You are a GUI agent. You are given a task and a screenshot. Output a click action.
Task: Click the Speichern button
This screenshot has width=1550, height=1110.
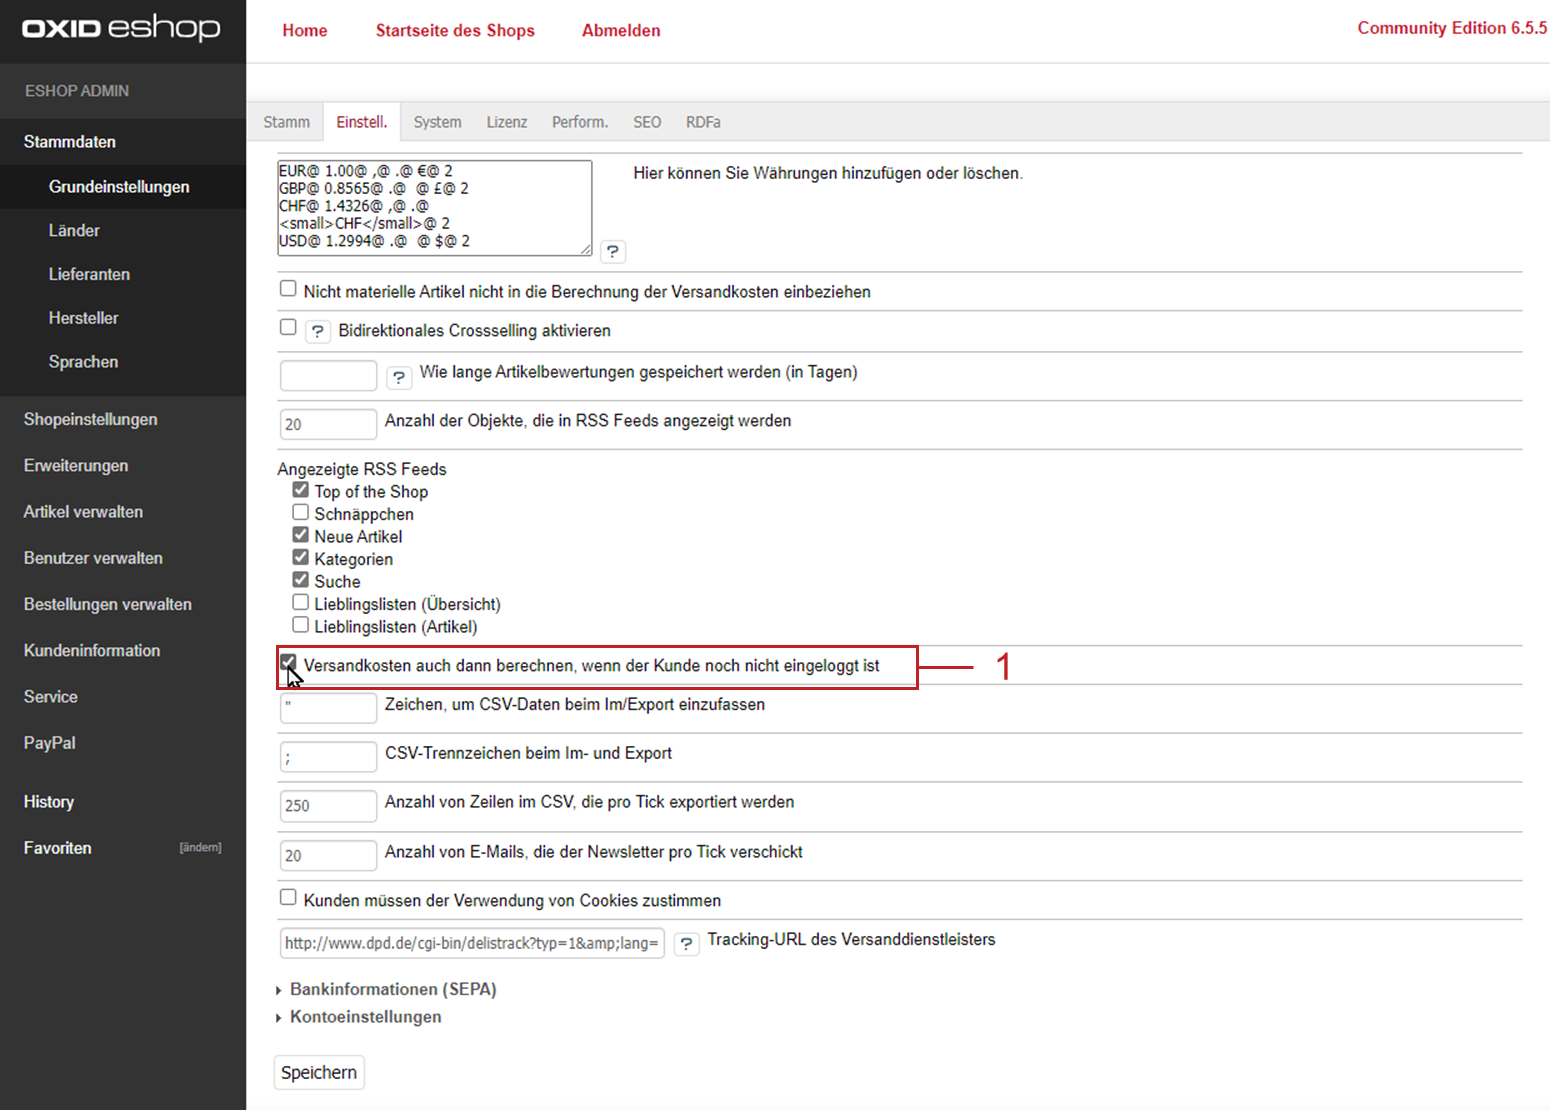click(319, 1072)
